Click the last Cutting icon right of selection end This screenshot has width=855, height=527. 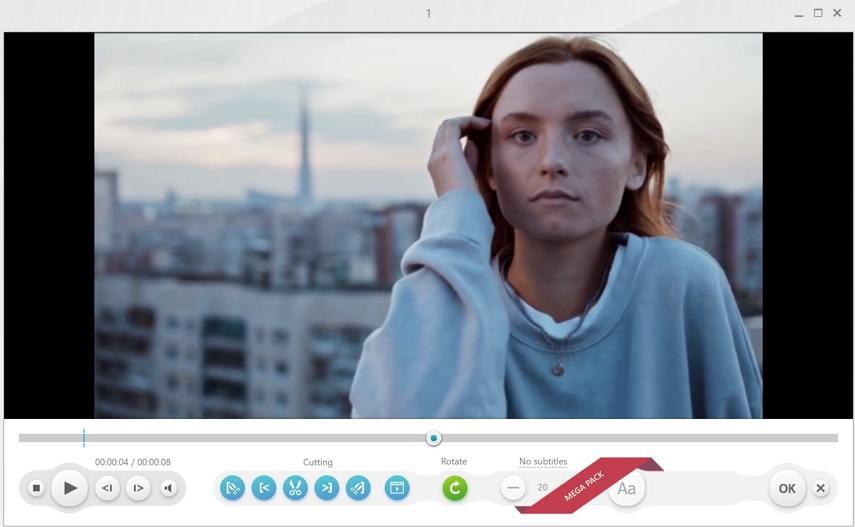pos(358,488)
